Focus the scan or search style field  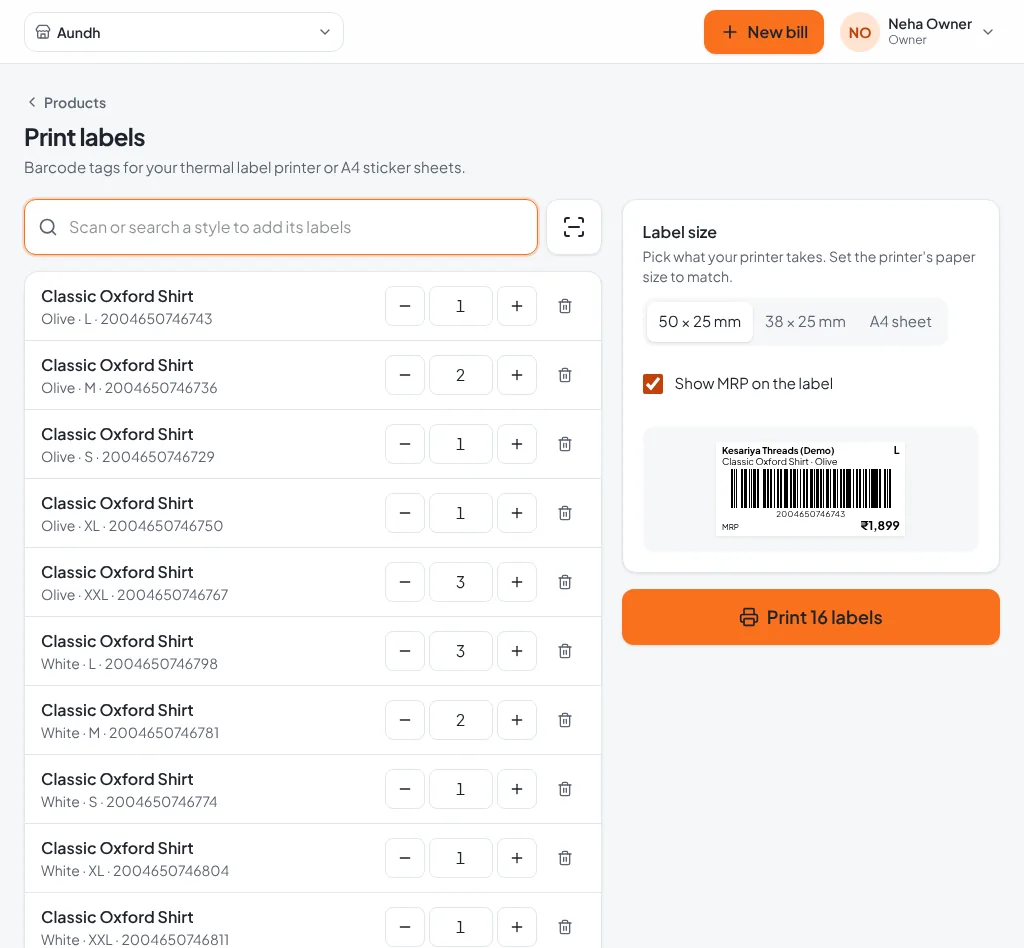click(x=281, y=227)
